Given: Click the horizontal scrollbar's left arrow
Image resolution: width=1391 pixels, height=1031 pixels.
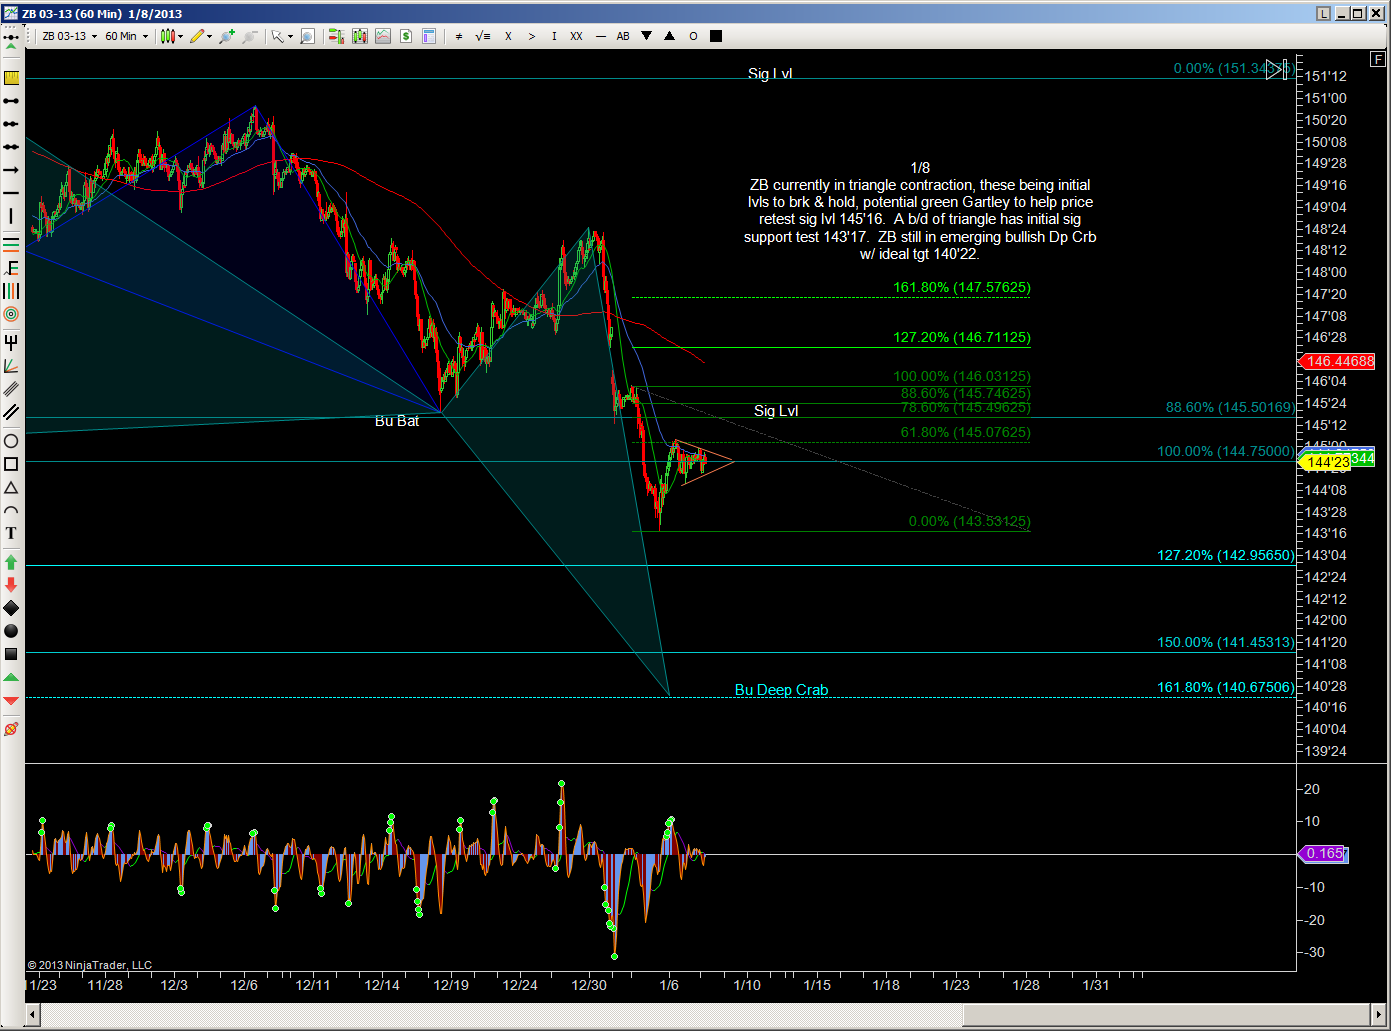Looking at the screenshot, I should 32,1015.
